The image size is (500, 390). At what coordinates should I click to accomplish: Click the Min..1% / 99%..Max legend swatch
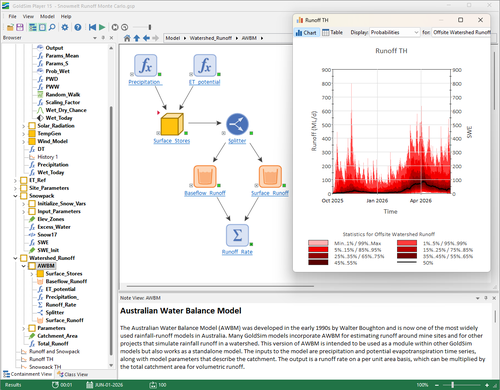tap(318, 243)
